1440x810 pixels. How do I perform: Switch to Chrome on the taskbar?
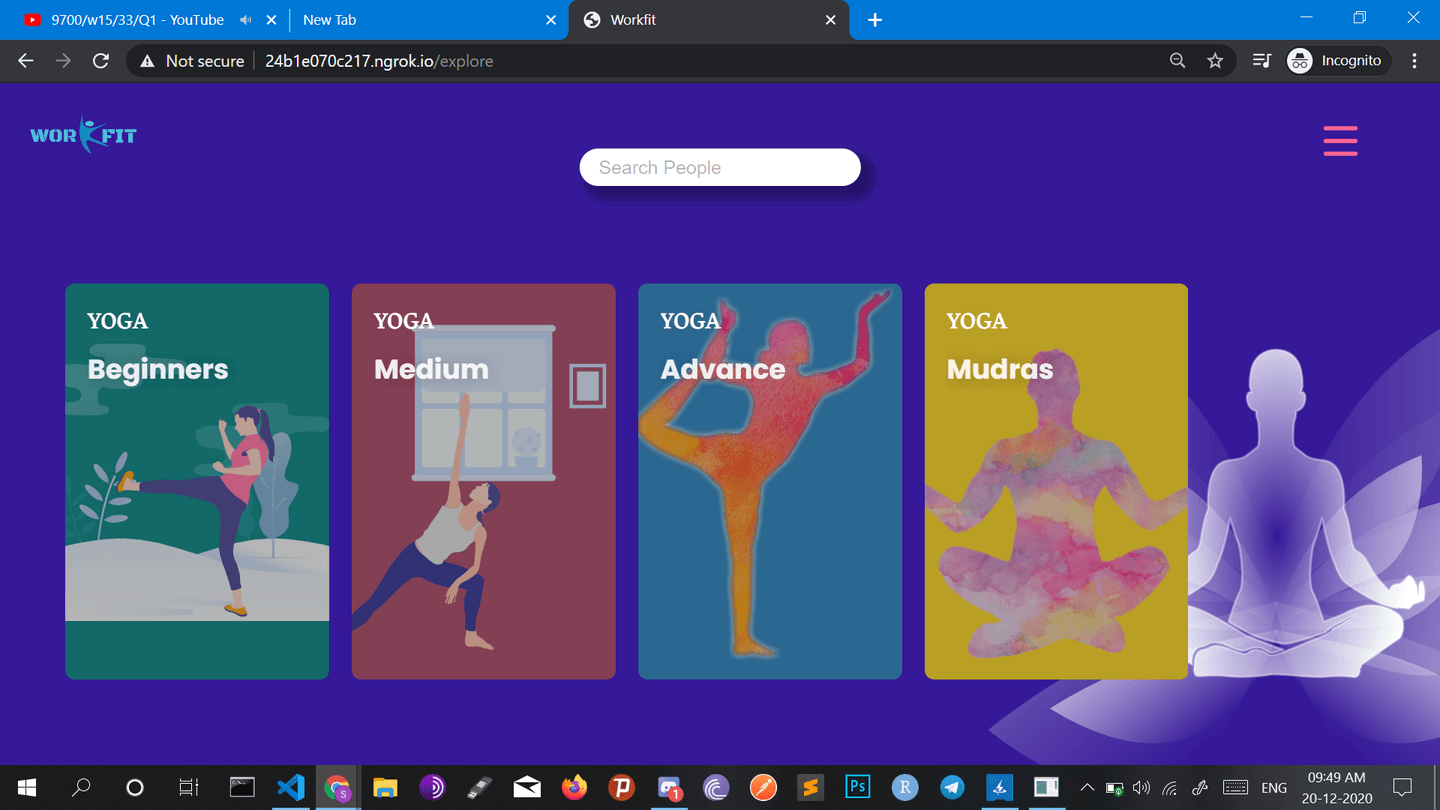[338, 787]
